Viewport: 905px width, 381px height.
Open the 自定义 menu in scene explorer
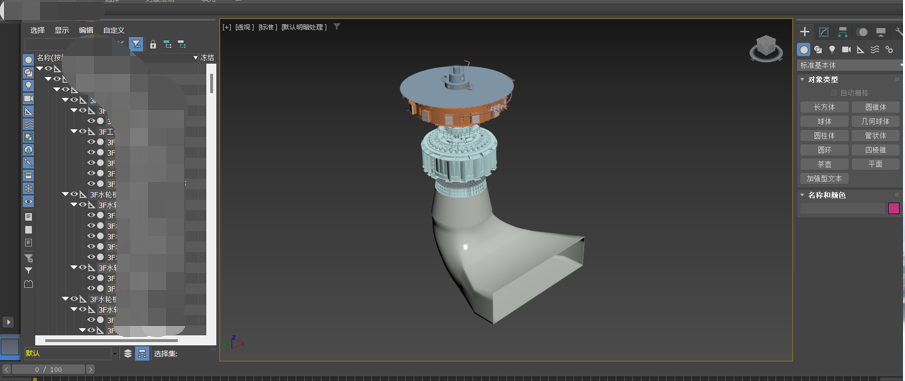pyautogui.click(x=114, y=30)
